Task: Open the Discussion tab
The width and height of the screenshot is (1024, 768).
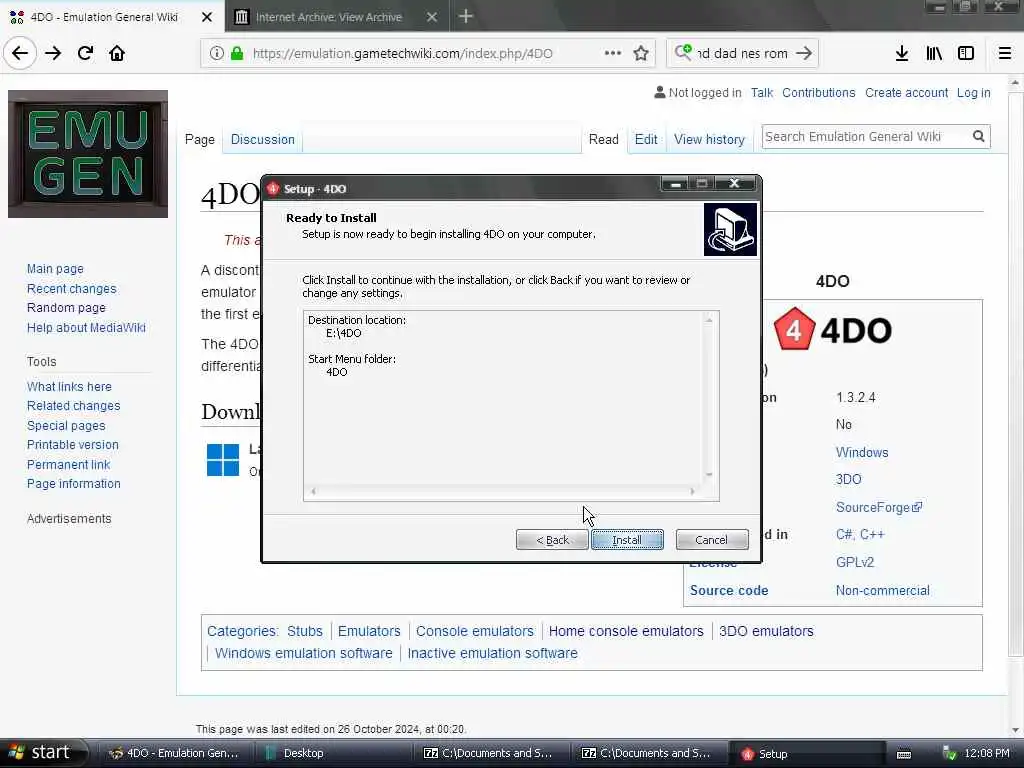Action: [x=263, y=139]
